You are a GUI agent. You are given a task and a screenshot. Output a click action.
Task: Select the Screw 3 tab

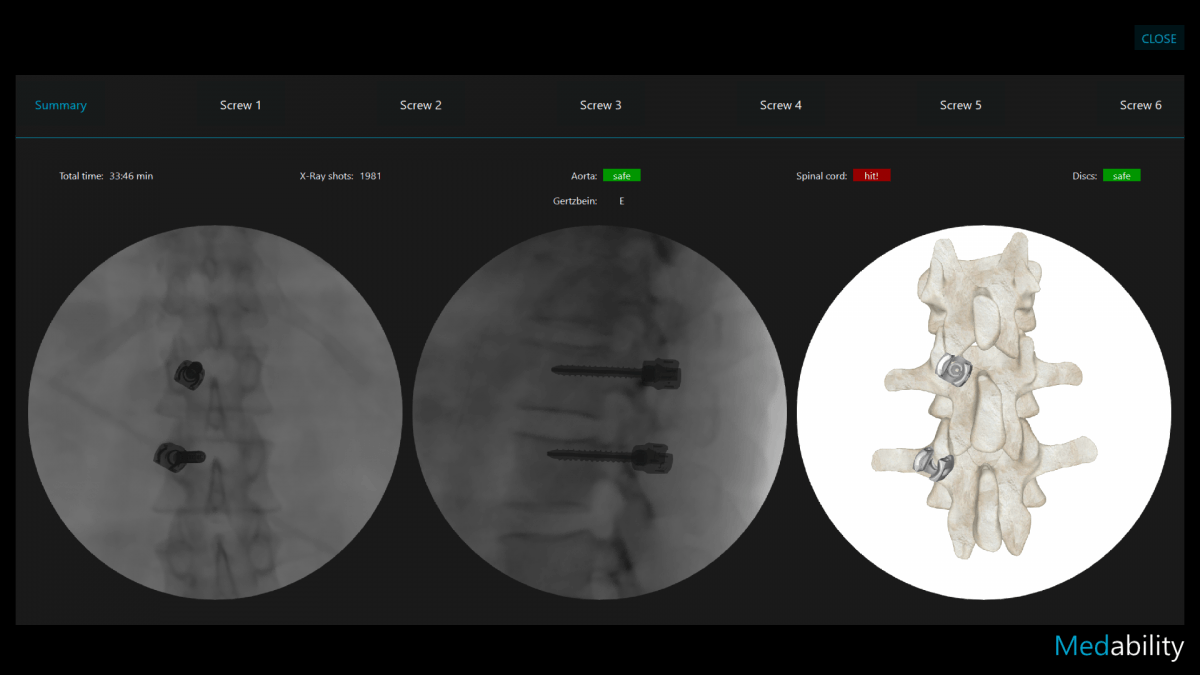click(x=601, y=105)
